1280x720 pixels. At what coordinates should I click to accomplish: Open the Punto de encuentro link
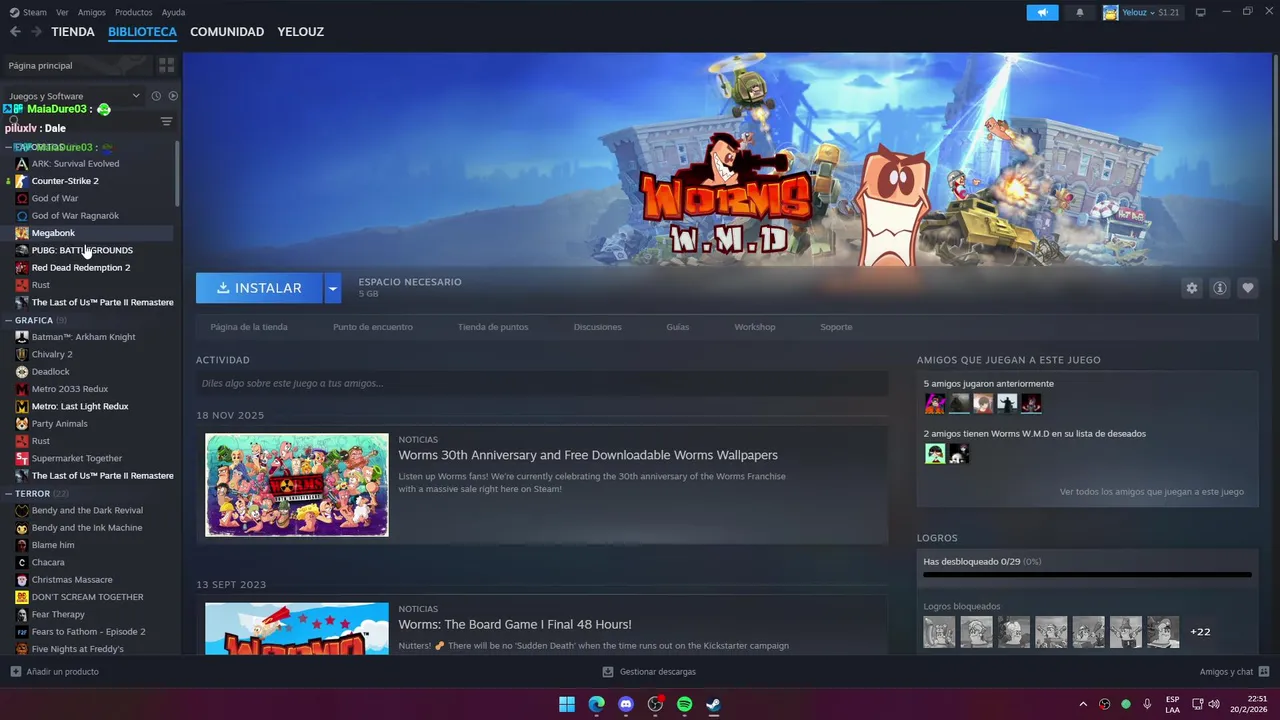(x=373, y=327)
